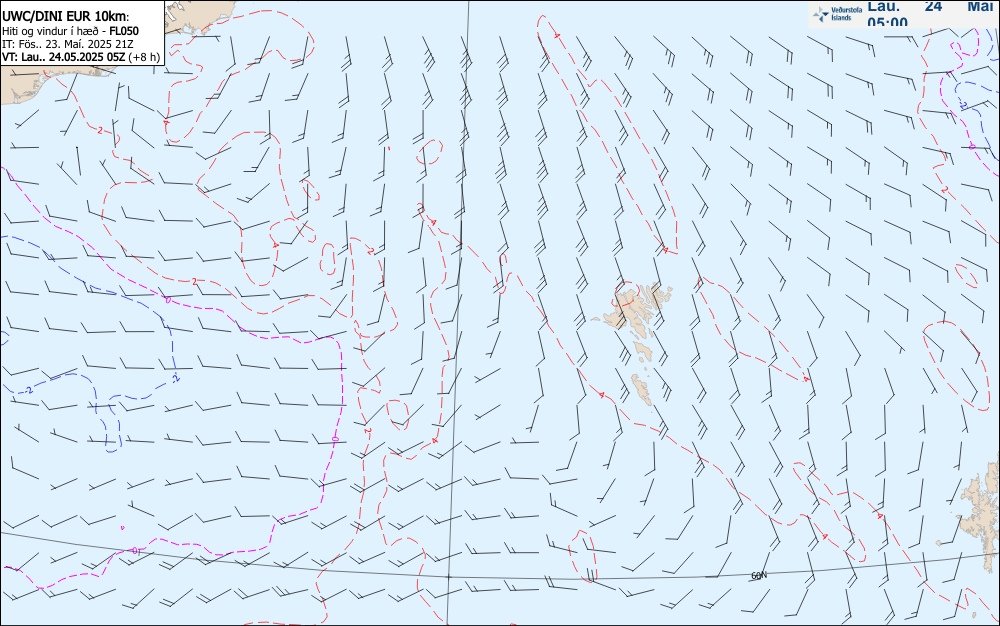
Task: Click the "60N" latitude label
Action: pyautogui.click(x=759, y=576)
